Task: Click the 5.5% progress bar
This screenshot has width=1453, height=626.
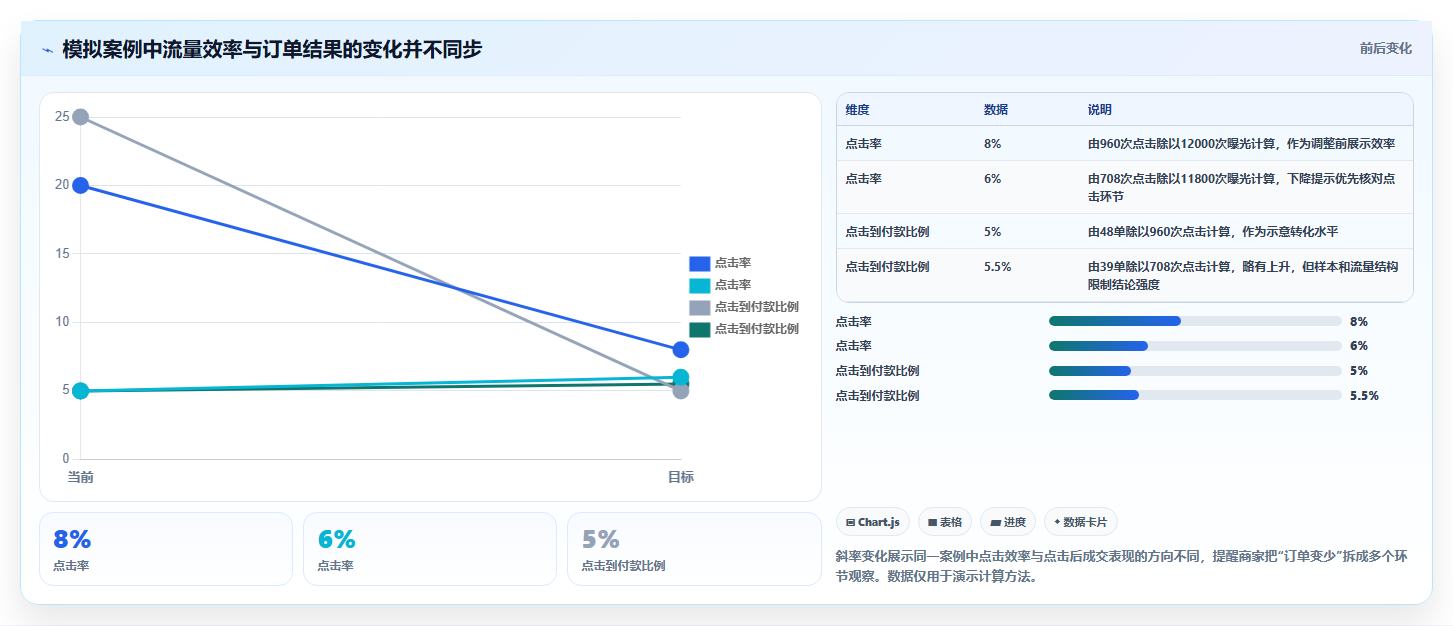Action: click(1195, 395)
